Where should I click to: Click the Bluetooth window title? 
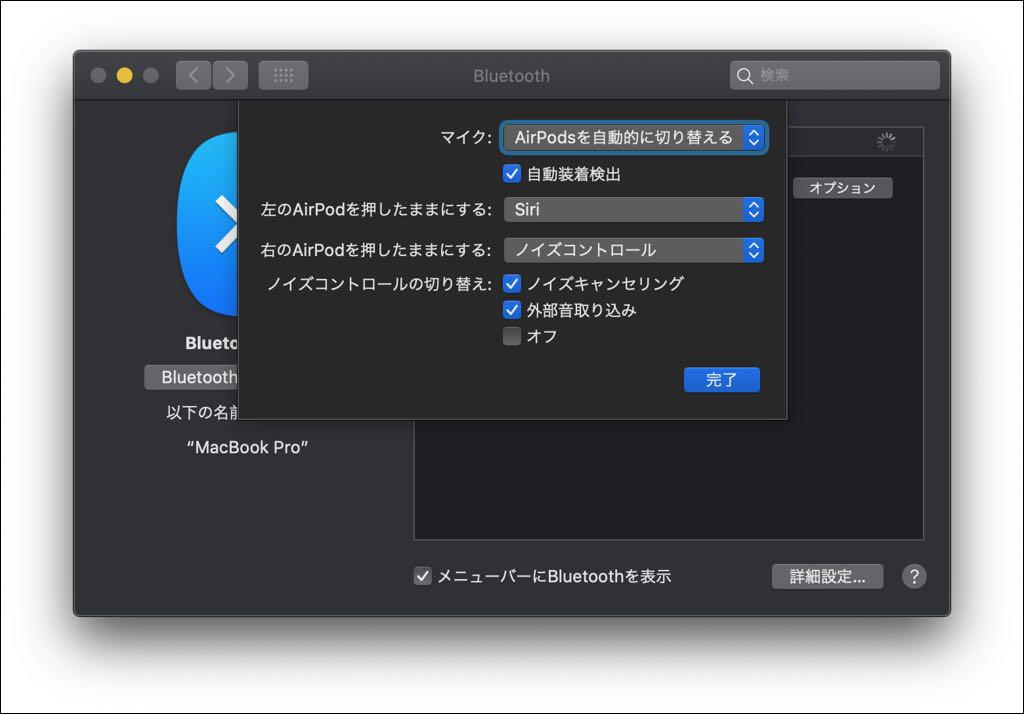(511, 76)
